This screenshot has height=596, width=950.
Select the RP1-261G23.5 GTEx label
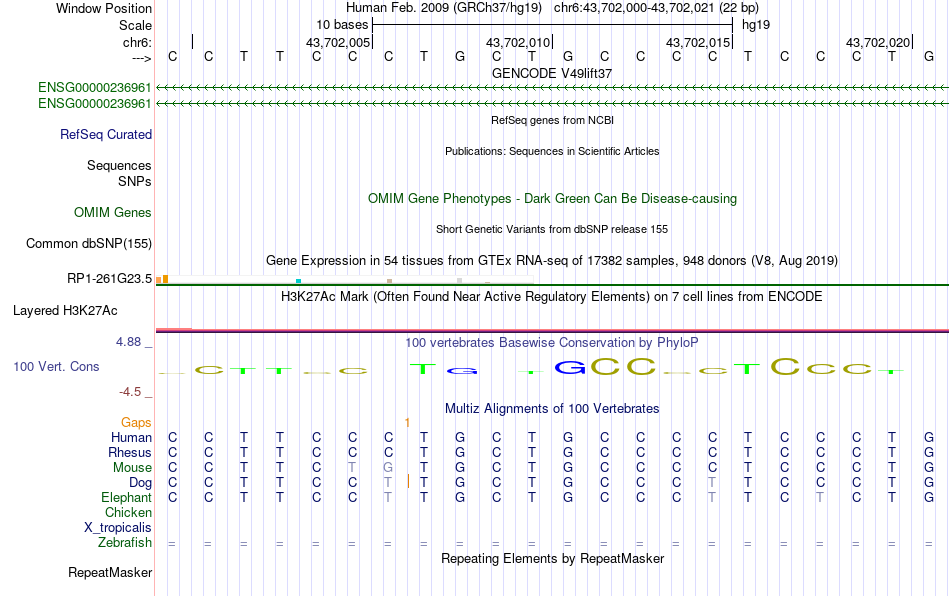[109, 279]
